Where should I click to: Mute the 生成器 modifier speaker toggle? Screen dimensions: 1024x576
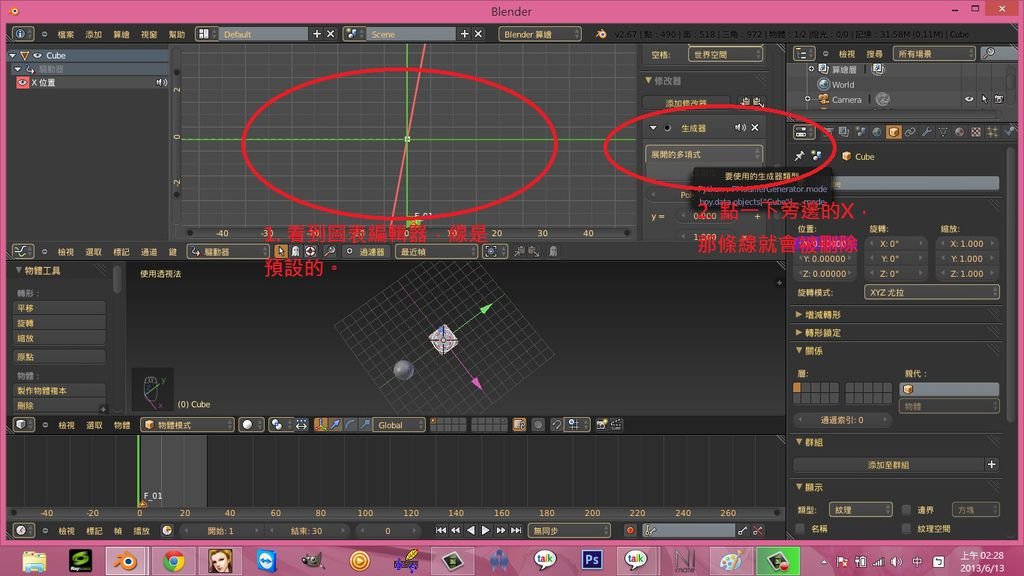click(x=739, y=128)
